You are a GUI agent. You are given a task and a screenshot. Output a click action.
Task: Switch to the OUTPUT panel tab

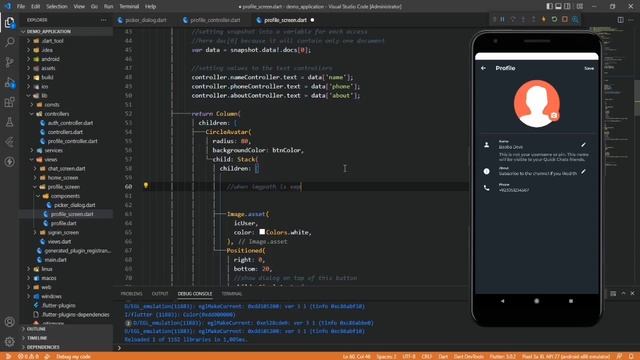pos(160,294)
